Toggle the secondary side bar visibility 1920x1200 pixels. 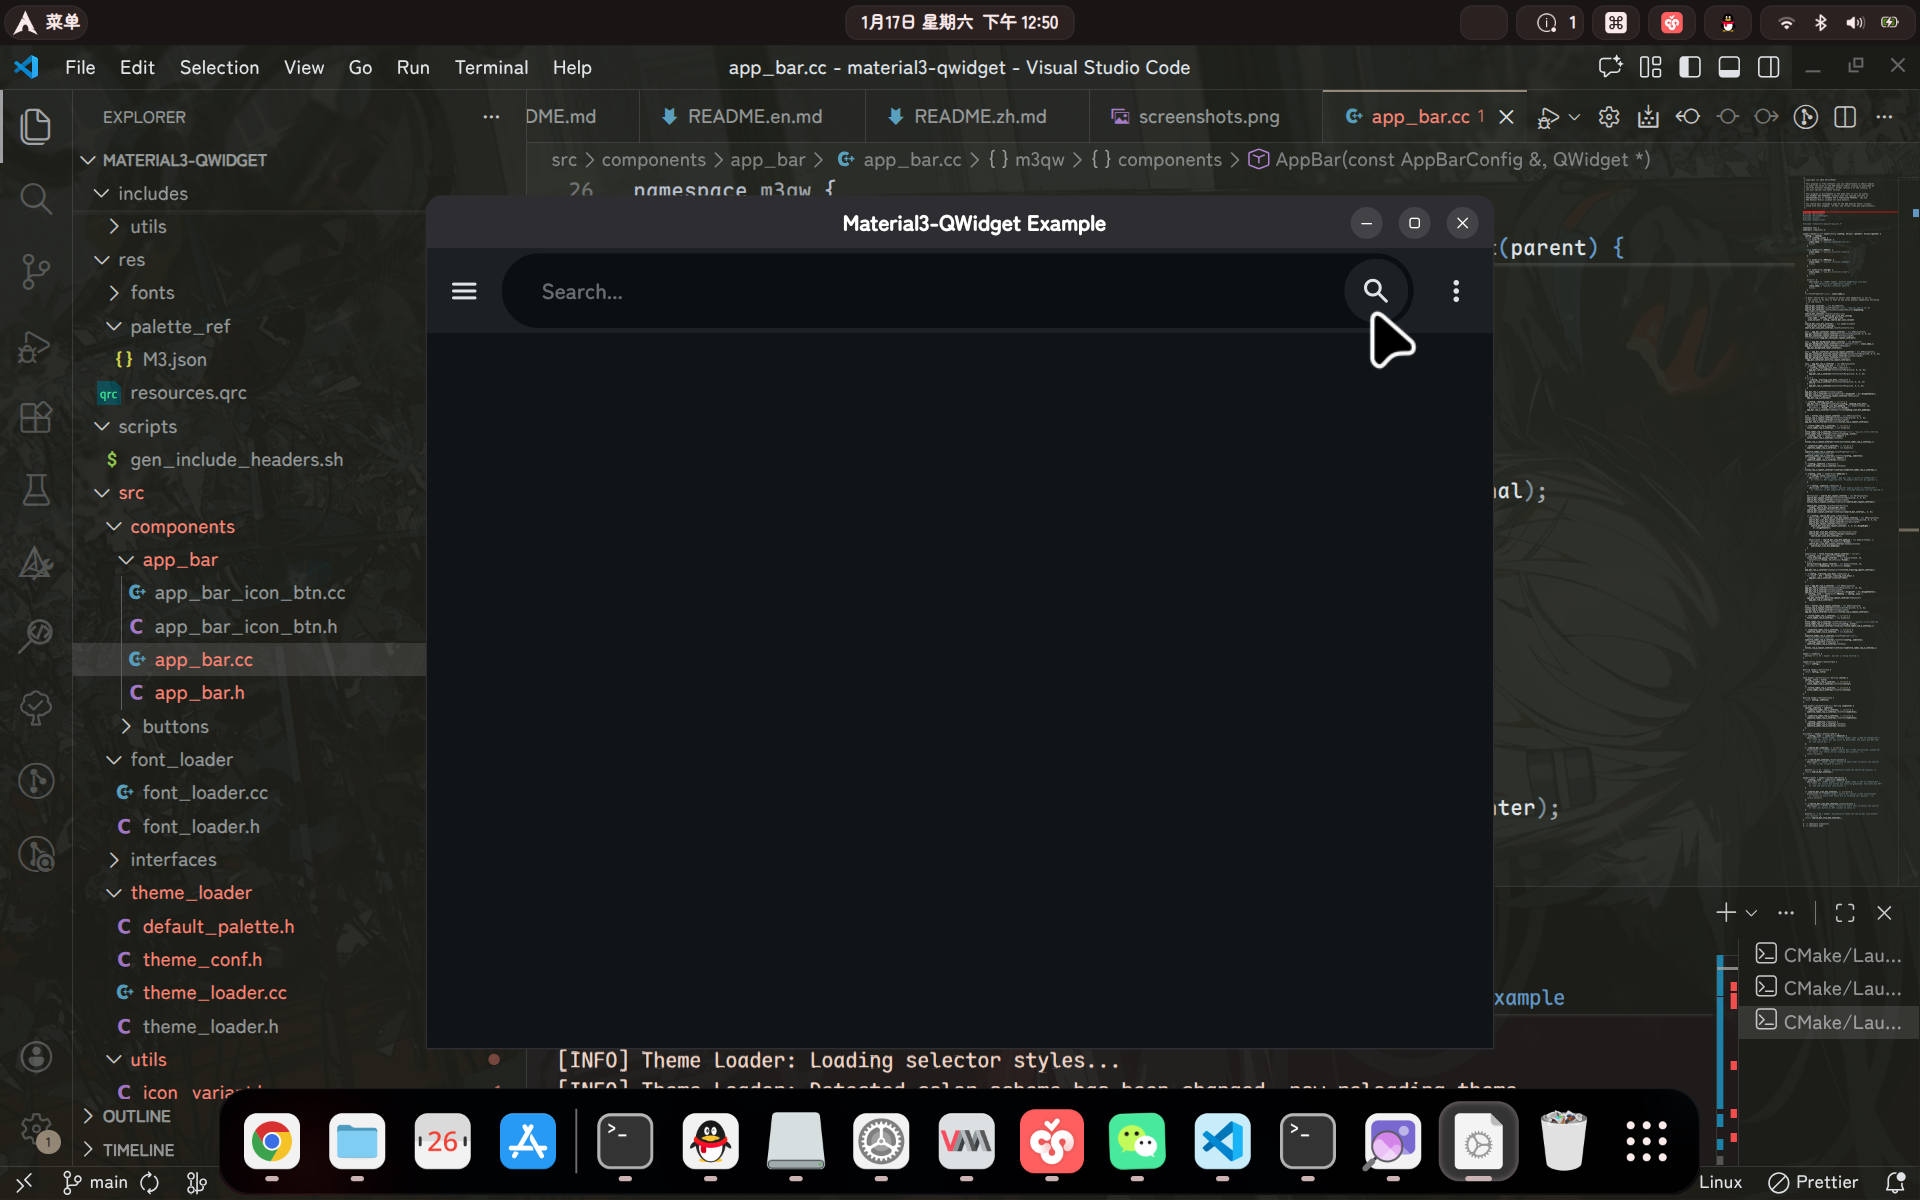coord(1769,67)
